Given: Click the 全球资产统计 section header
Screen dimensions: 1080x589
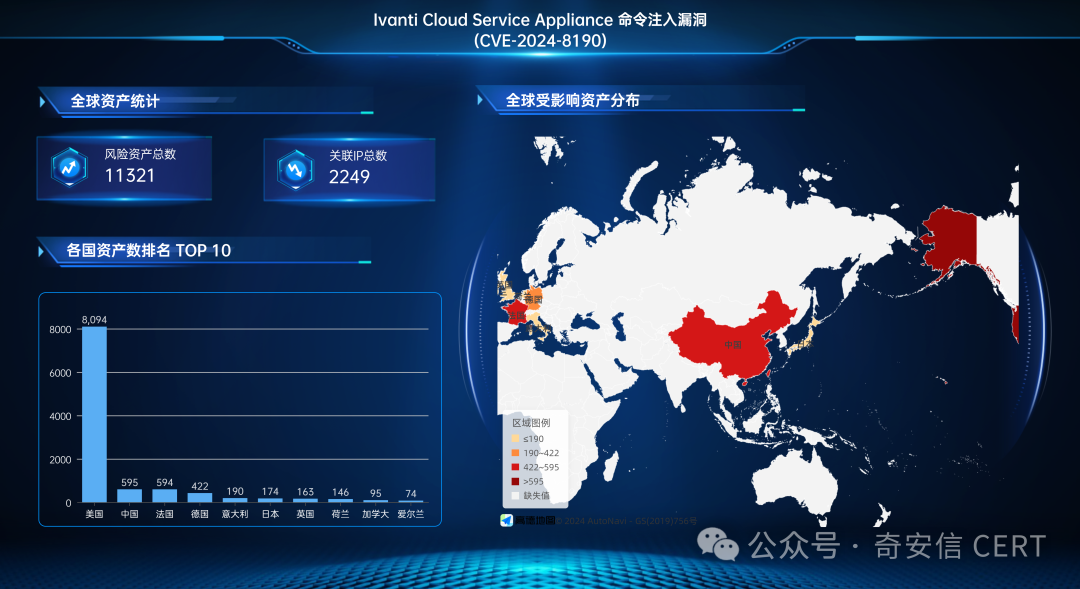Looking at the screenshot, I should (x=115, y=101).
